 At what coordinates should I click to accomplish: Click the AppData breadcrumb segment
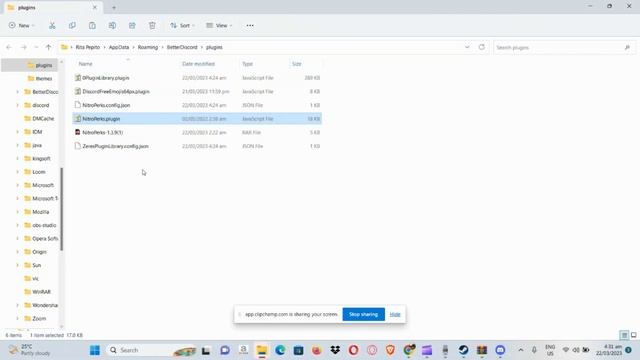[119, 47]
